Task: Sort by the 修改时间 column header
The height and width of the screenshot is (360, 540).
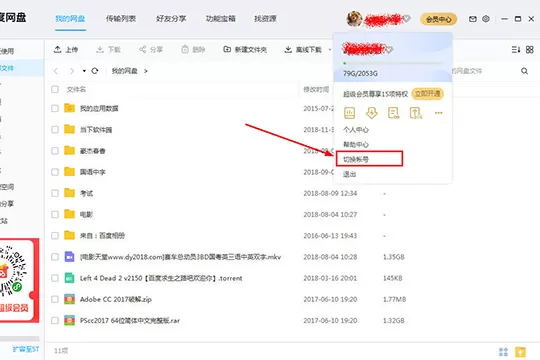Action: (316, 90)
